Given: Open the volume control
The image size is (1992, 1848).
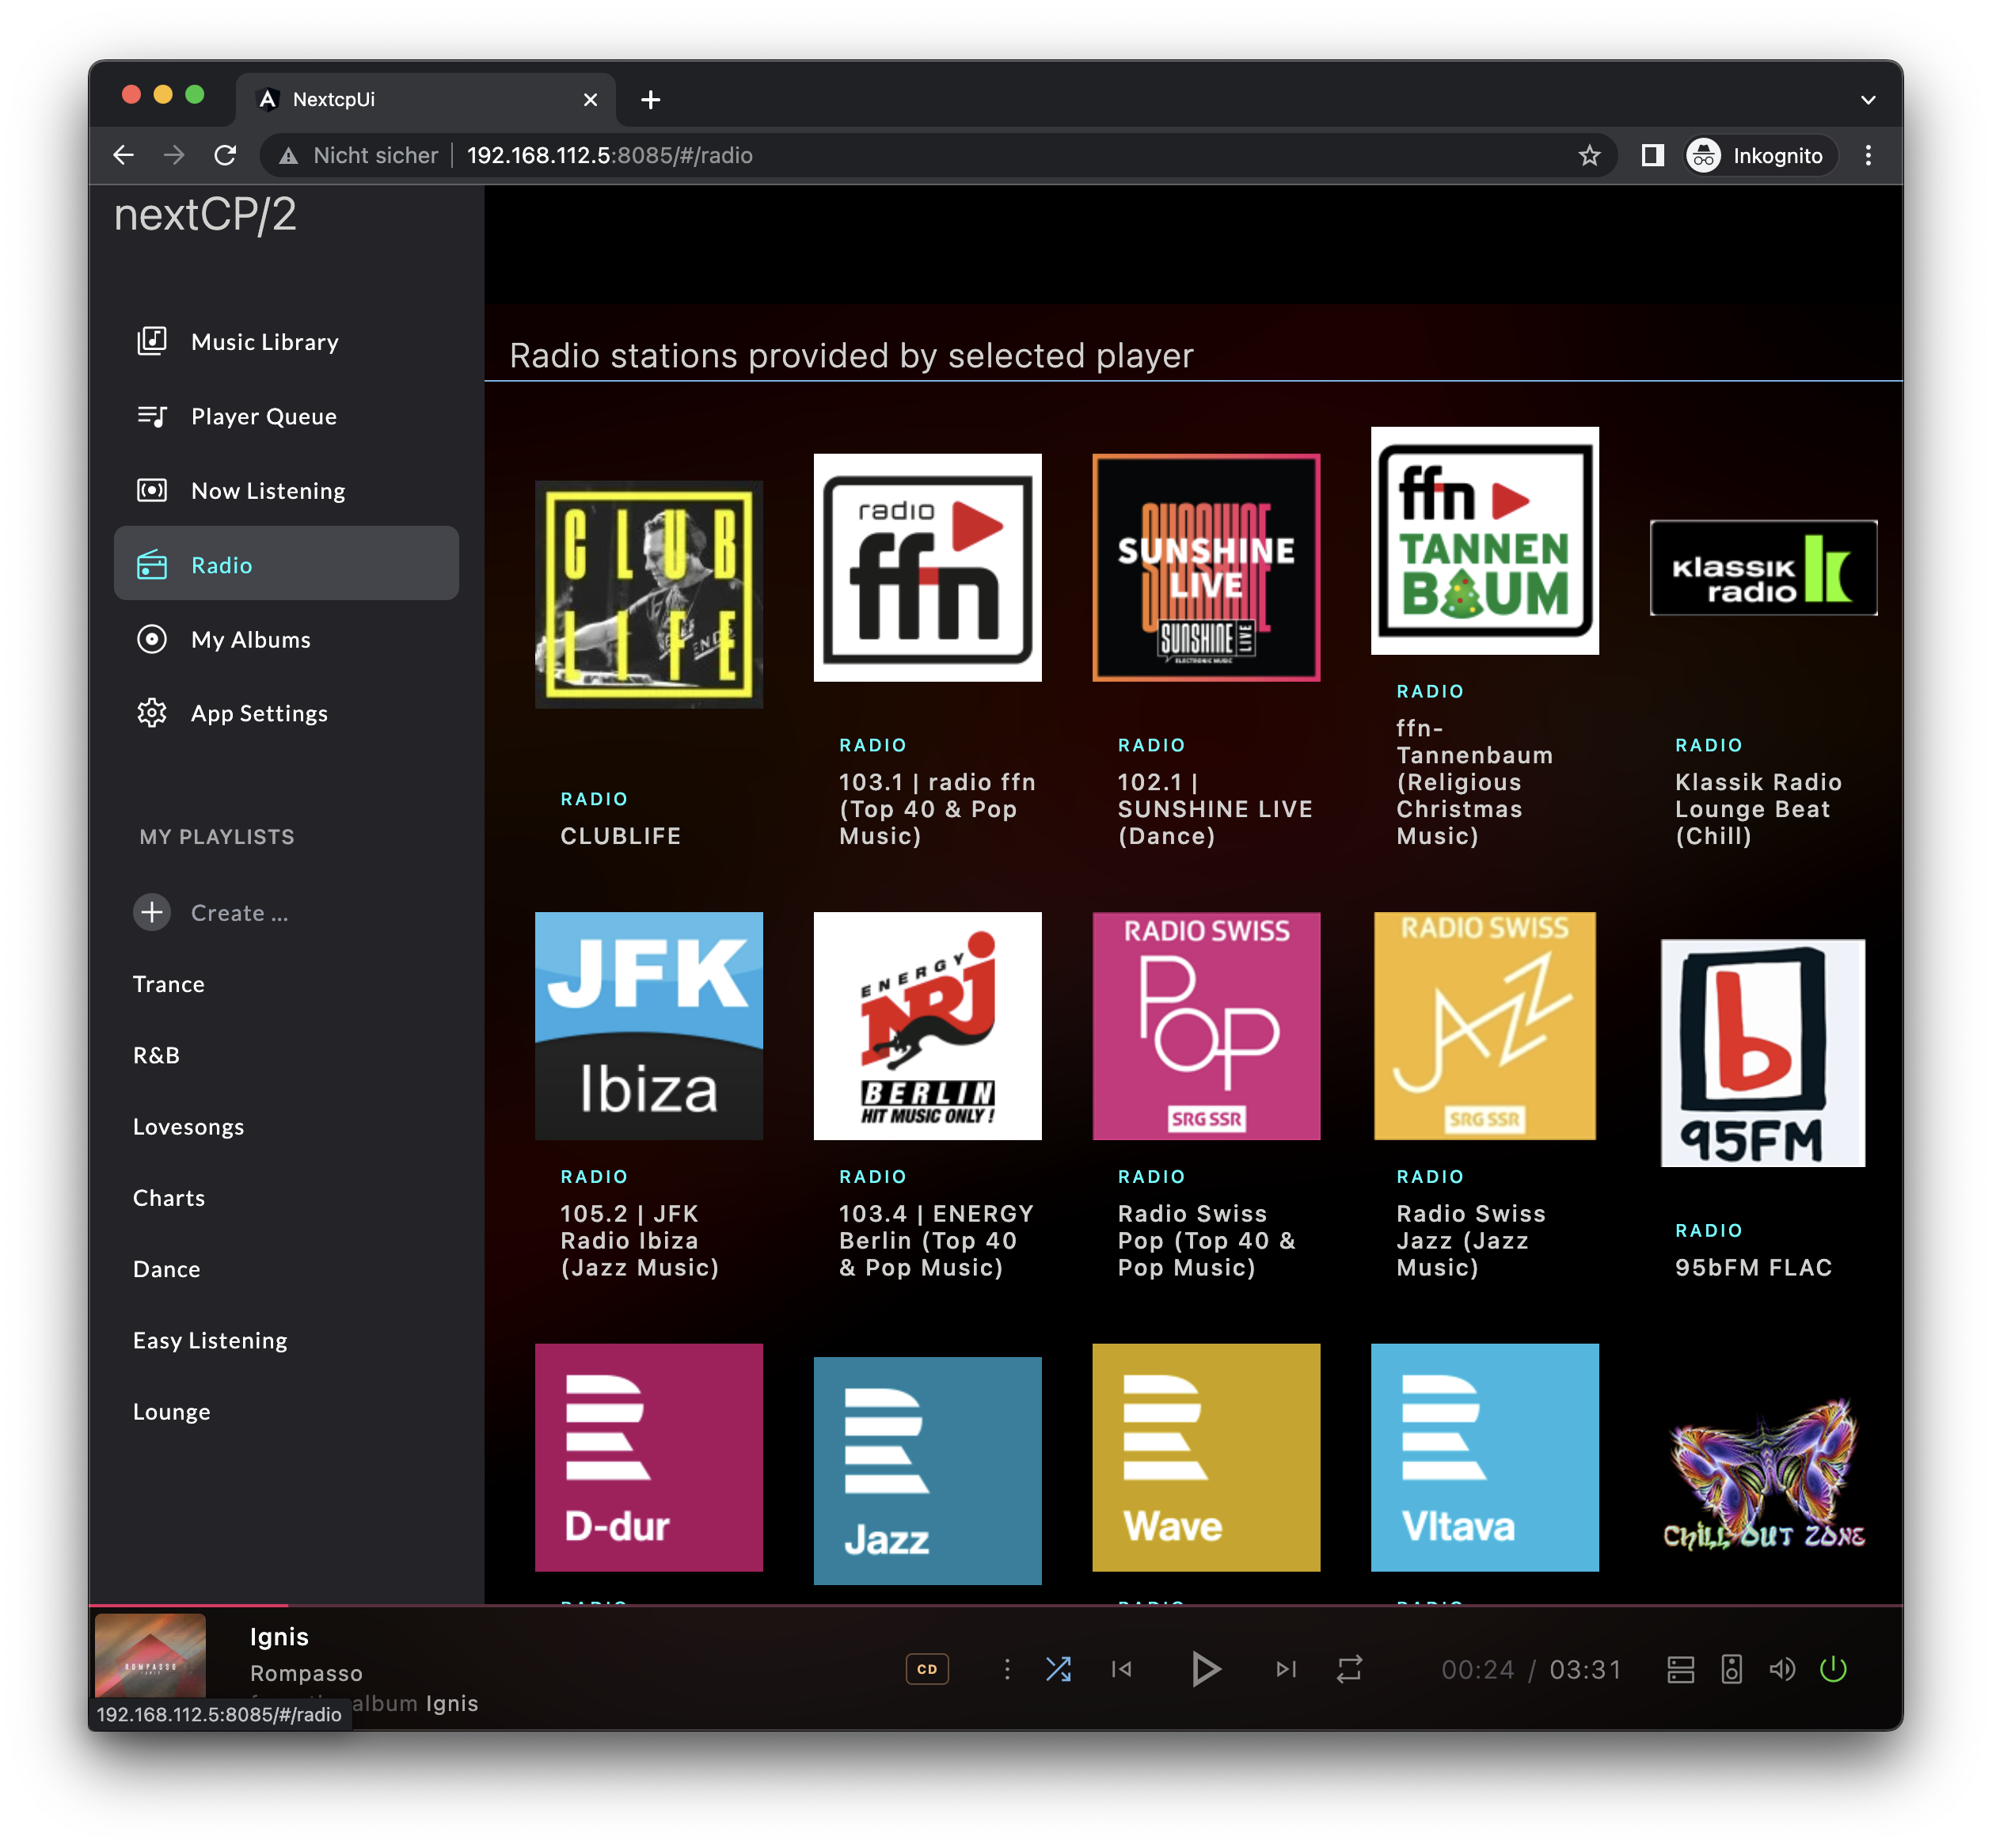Looking at the screenshot, I should [1782, 1669].
